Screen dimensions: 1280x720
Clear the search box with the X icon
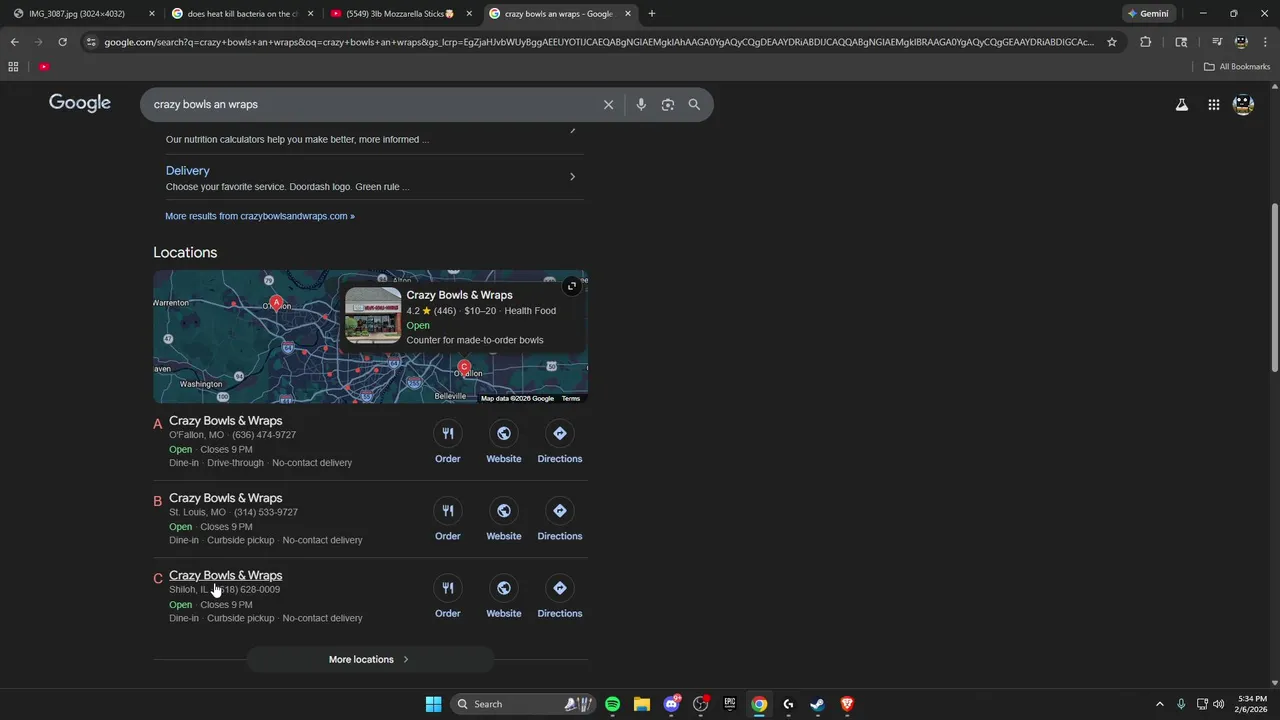pos(608,104)
